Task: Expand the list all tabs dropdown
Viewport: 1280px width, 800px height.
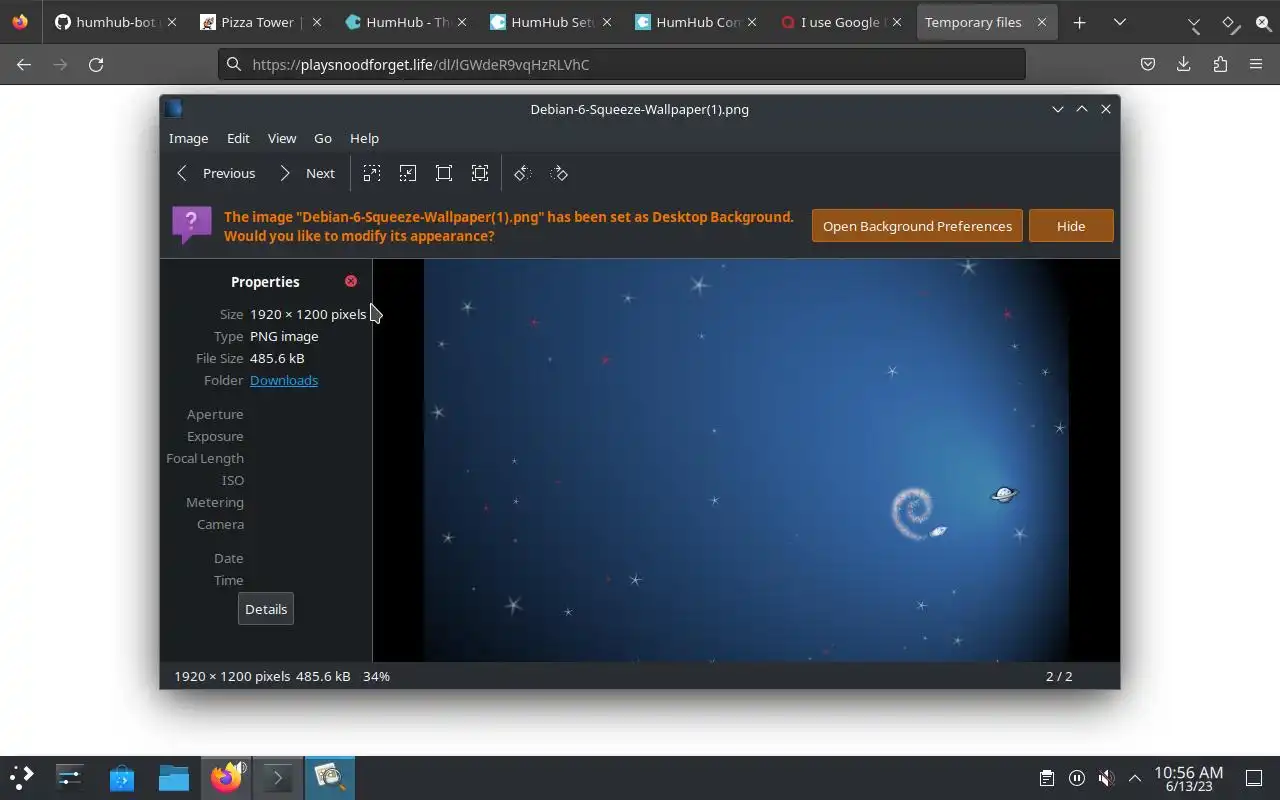Action: click(x=1119, y=22)
